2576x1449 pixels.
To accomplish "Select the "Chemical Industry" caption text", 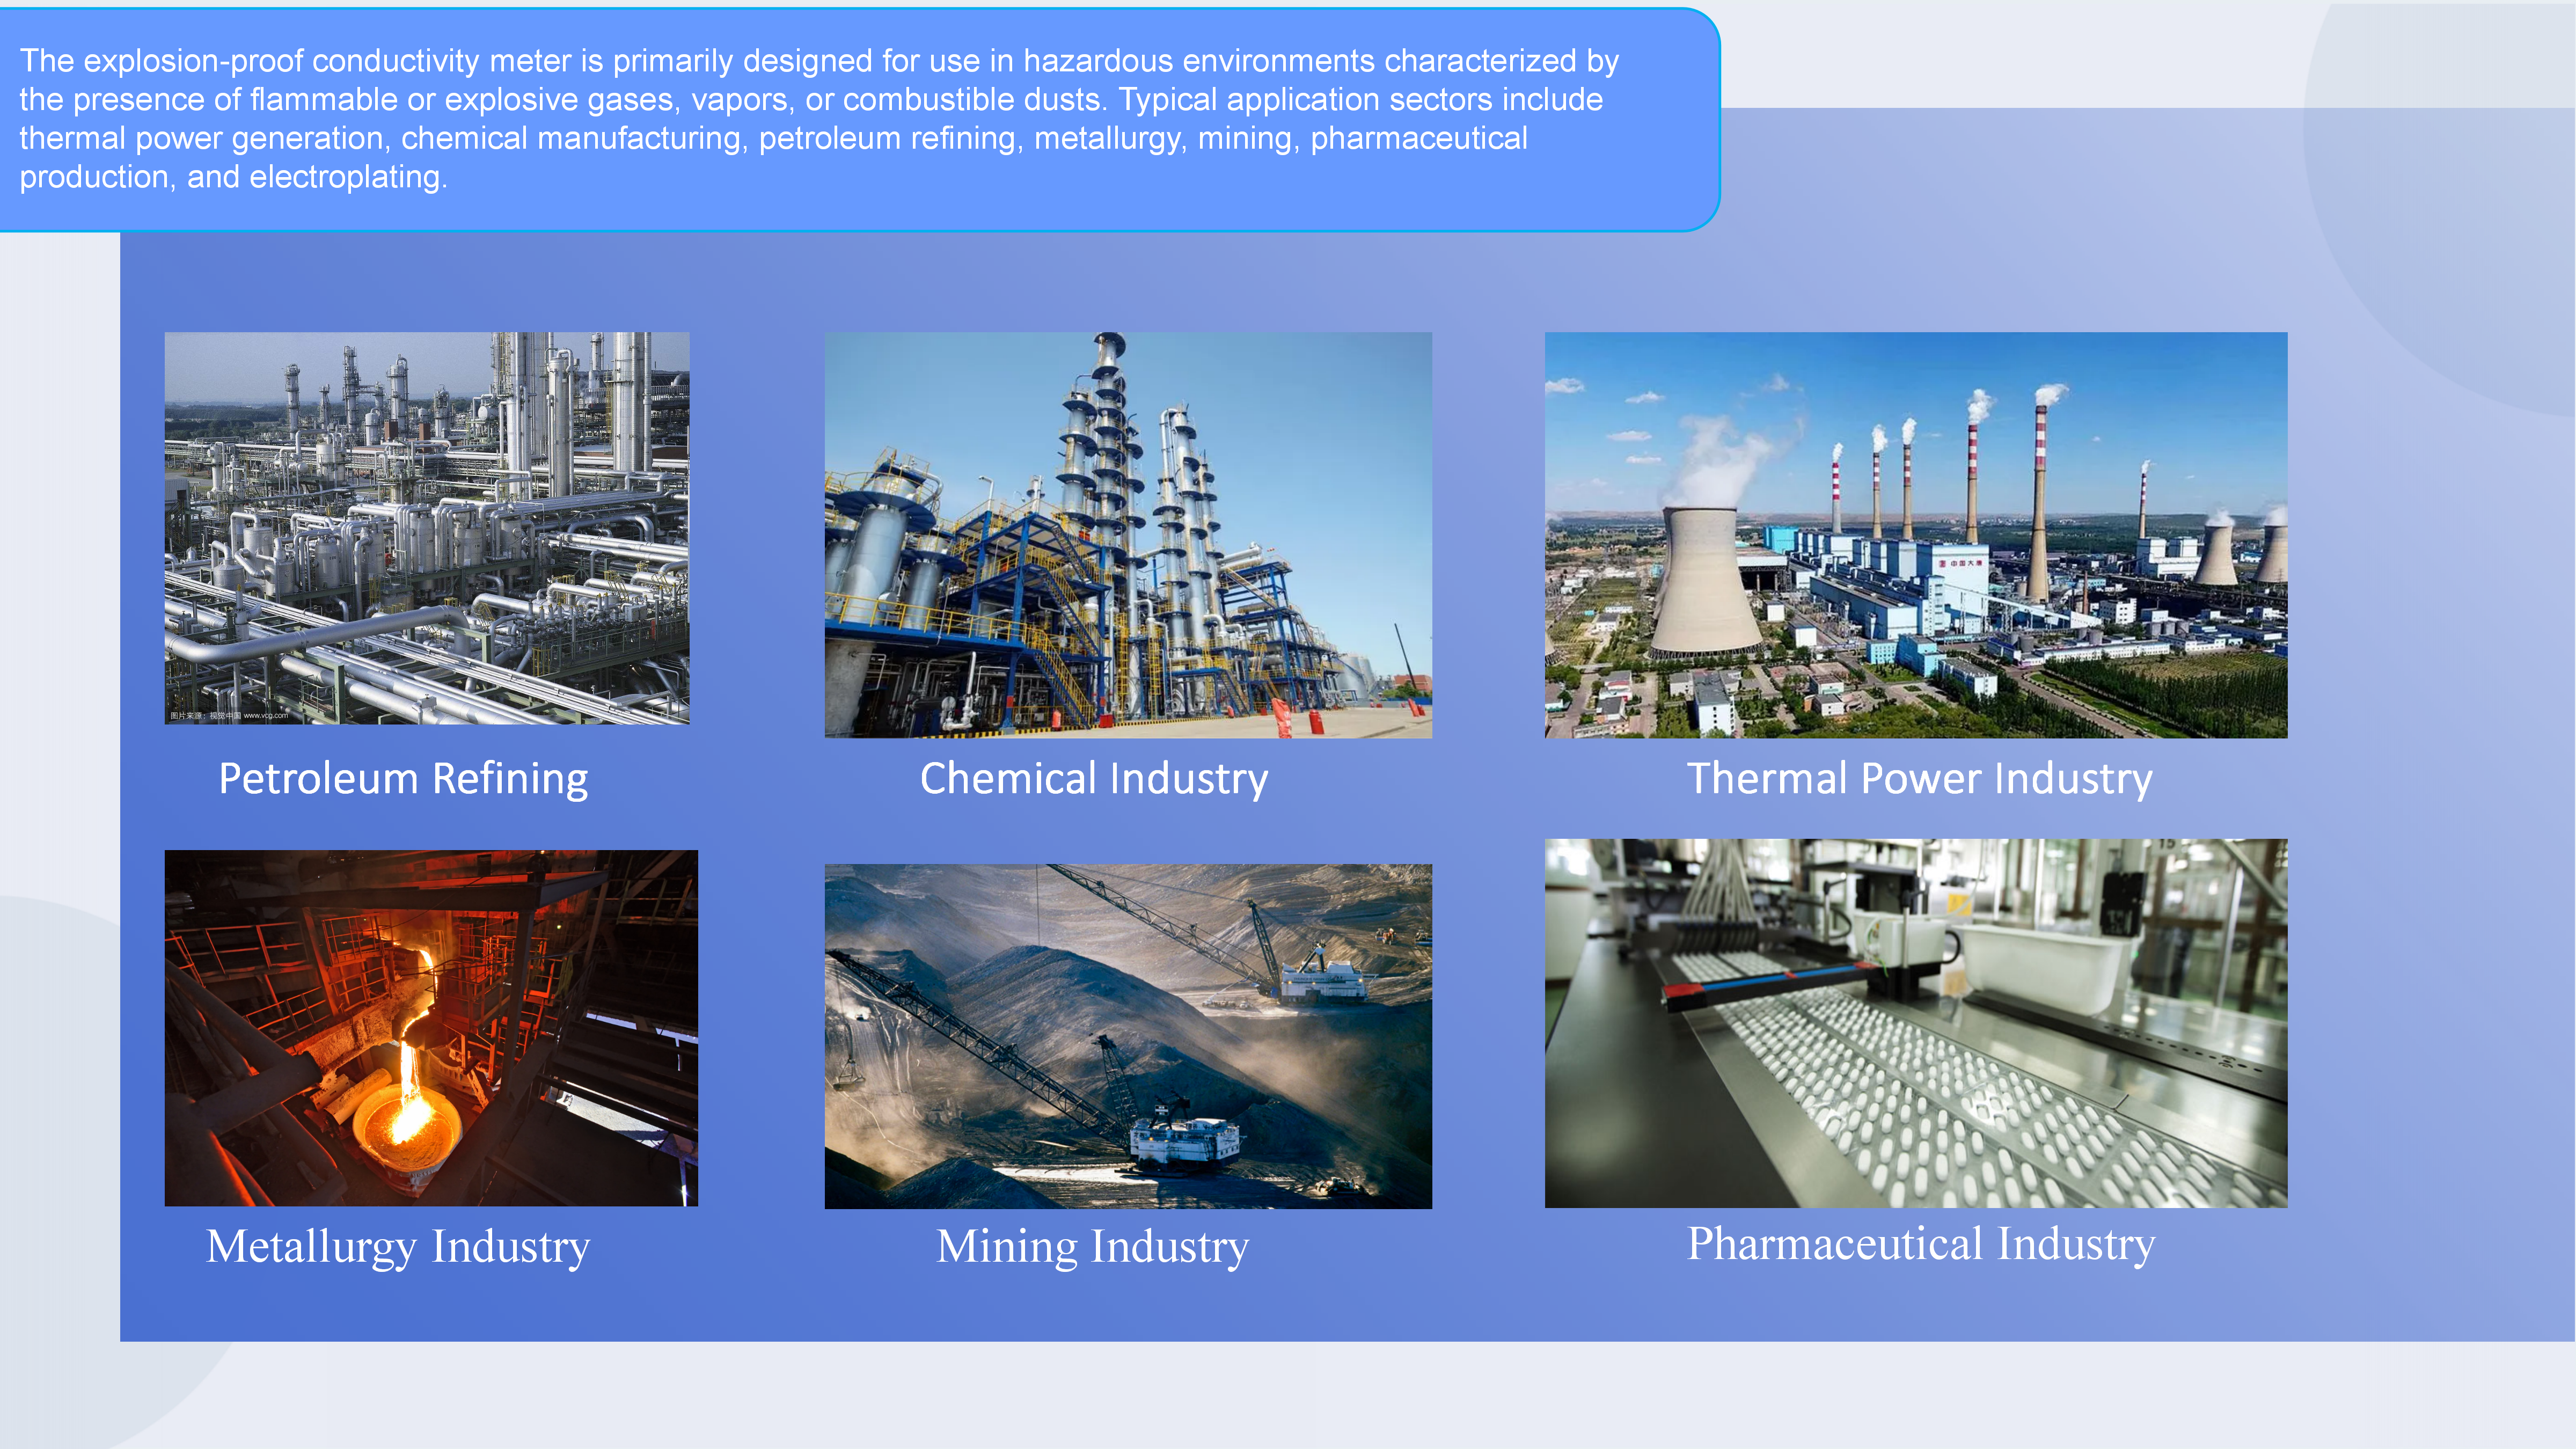I will point(1093,778).
